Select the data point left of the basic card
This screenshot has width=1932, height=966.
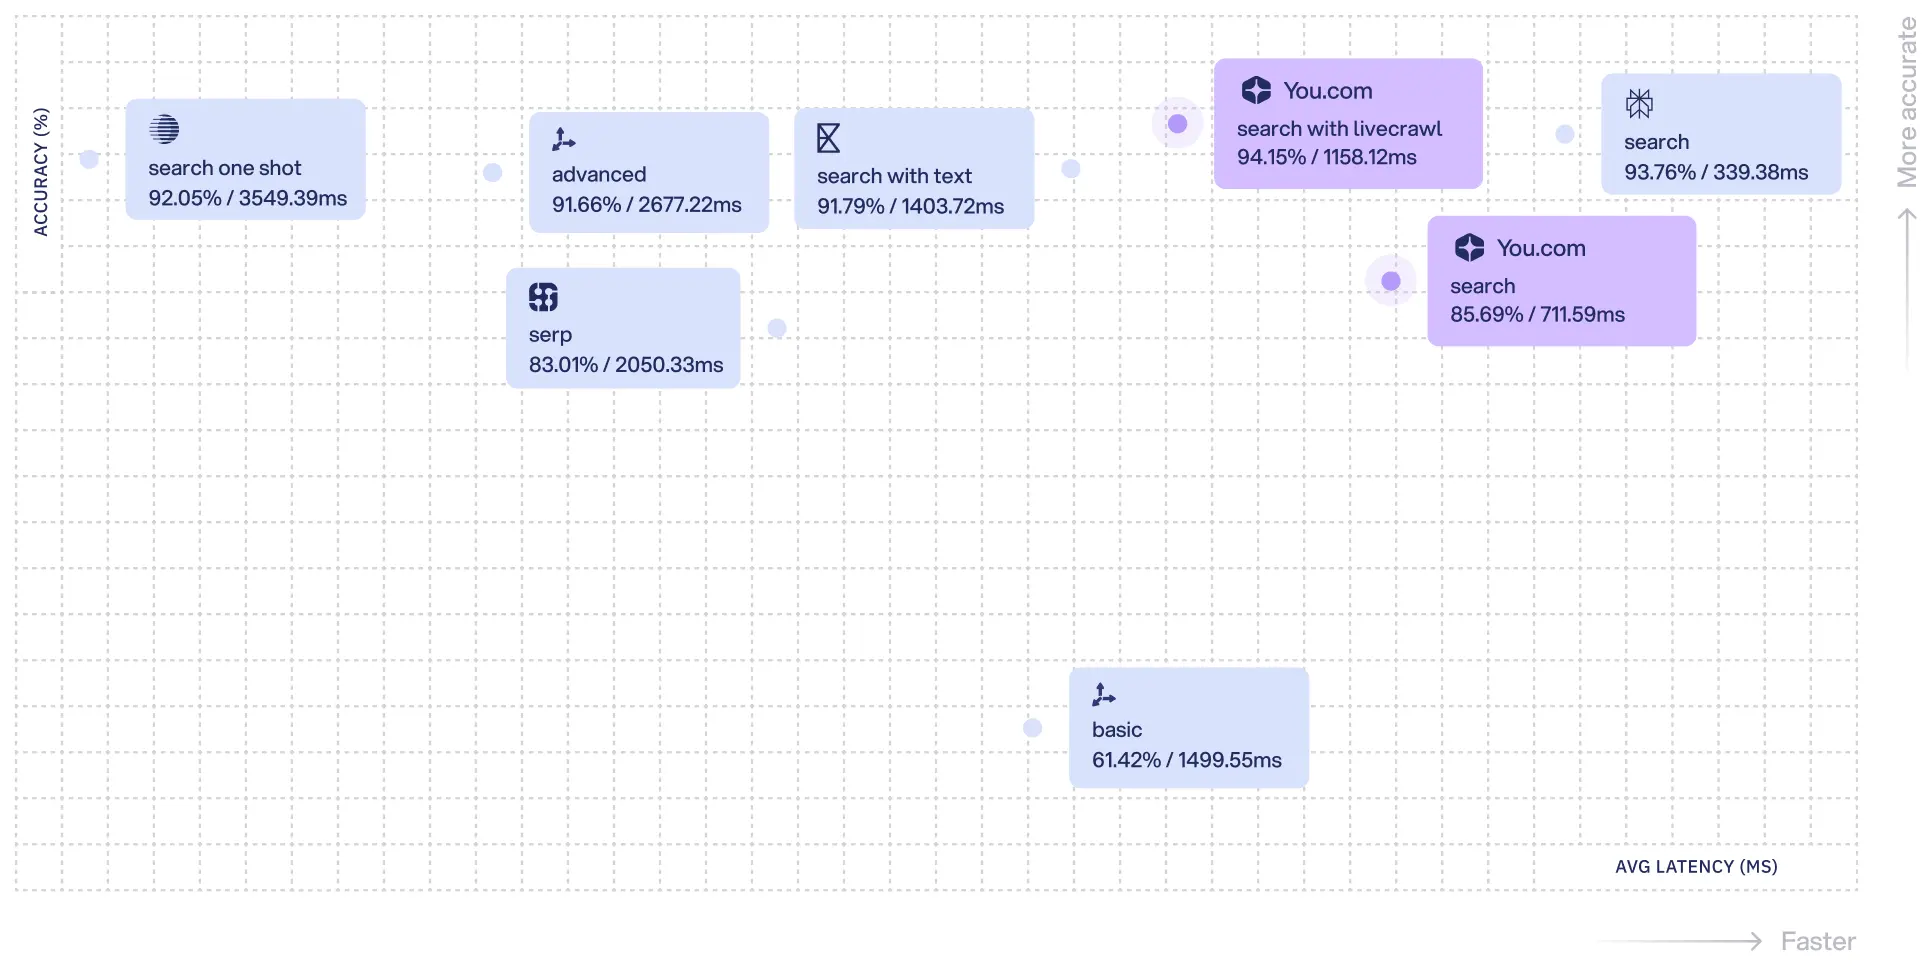pos(1033,728)
